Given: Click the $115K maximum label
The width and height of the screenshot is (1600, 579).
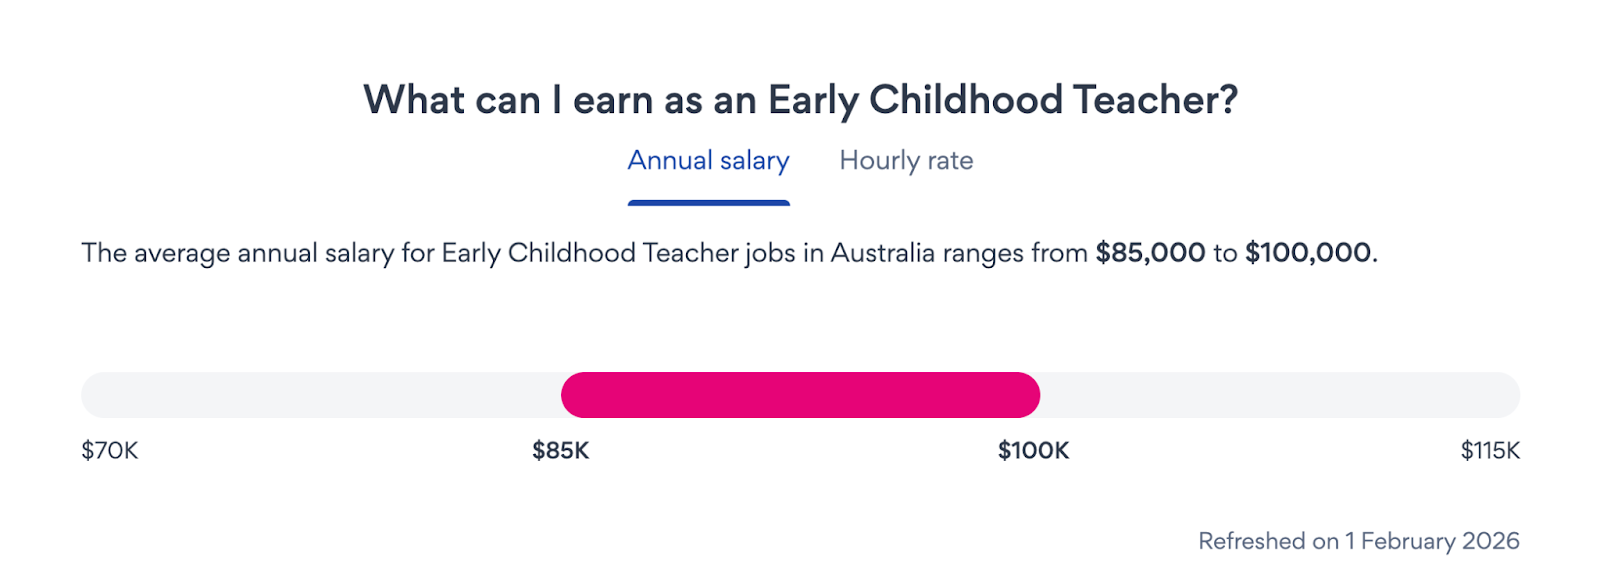Looking at the screenshot, I should (1489, 451).
